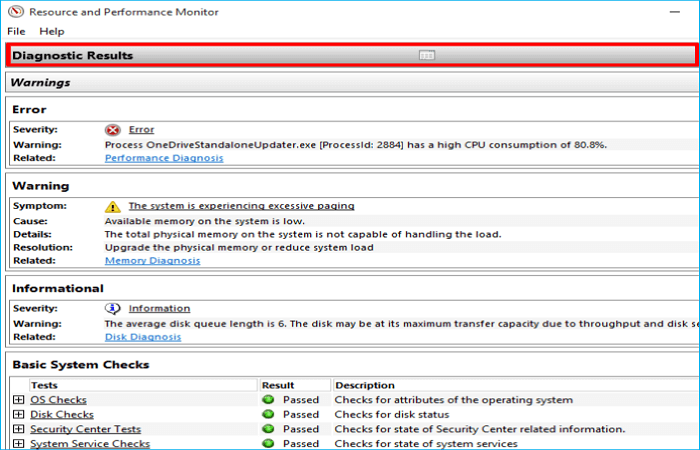Image resolution: width=700 pixels, height=450 pixels.
Task: Open the File menu
Action: [17, 32]
